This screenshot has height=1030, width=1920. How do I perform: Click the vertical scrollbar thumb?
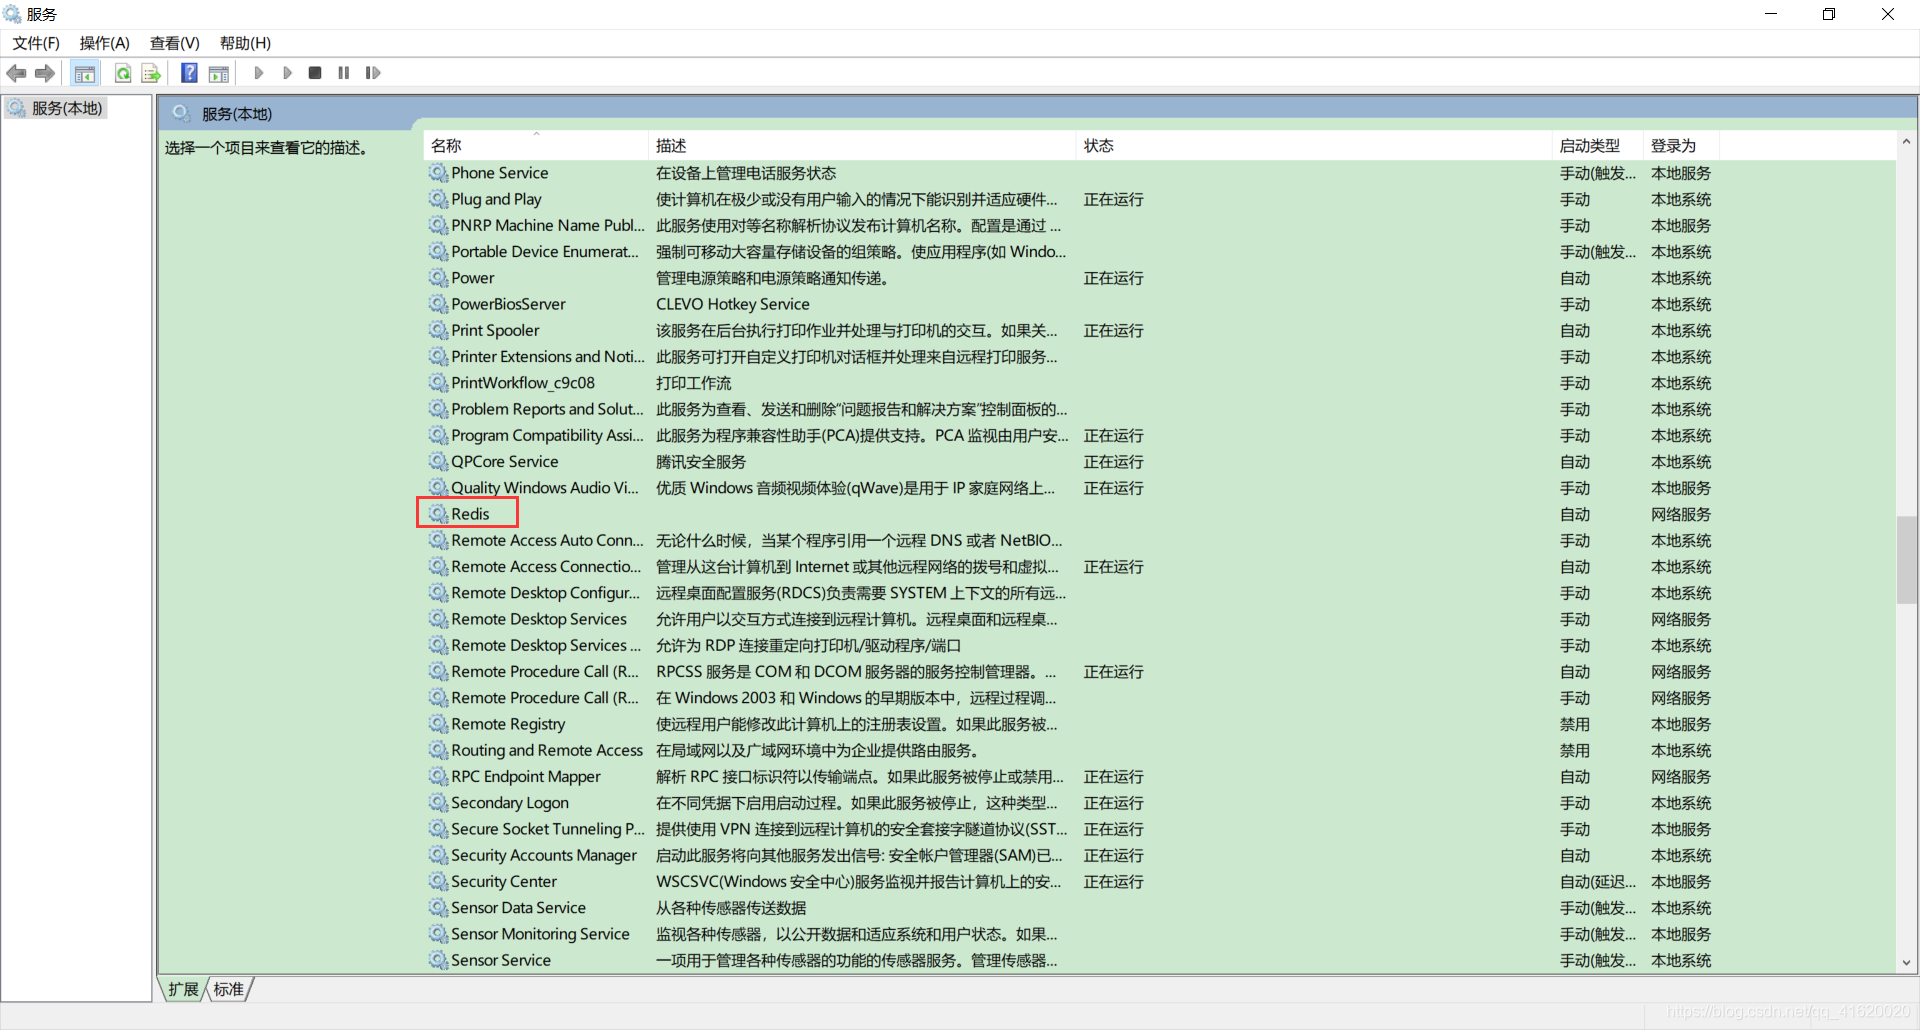tap(1906, 560)
